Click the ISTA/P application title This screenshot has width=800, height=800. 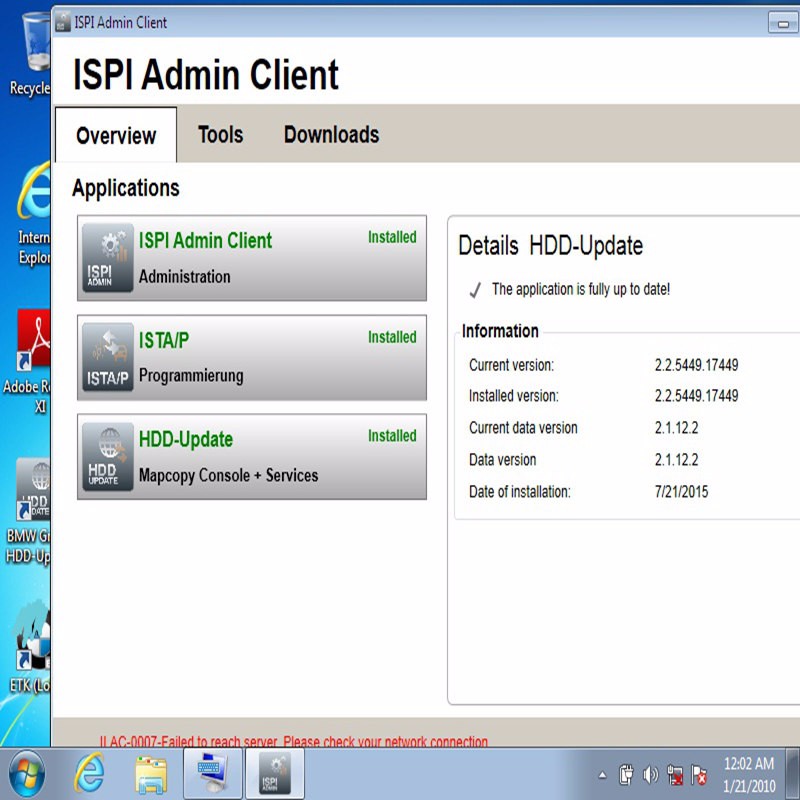click(x=164, y=340)
